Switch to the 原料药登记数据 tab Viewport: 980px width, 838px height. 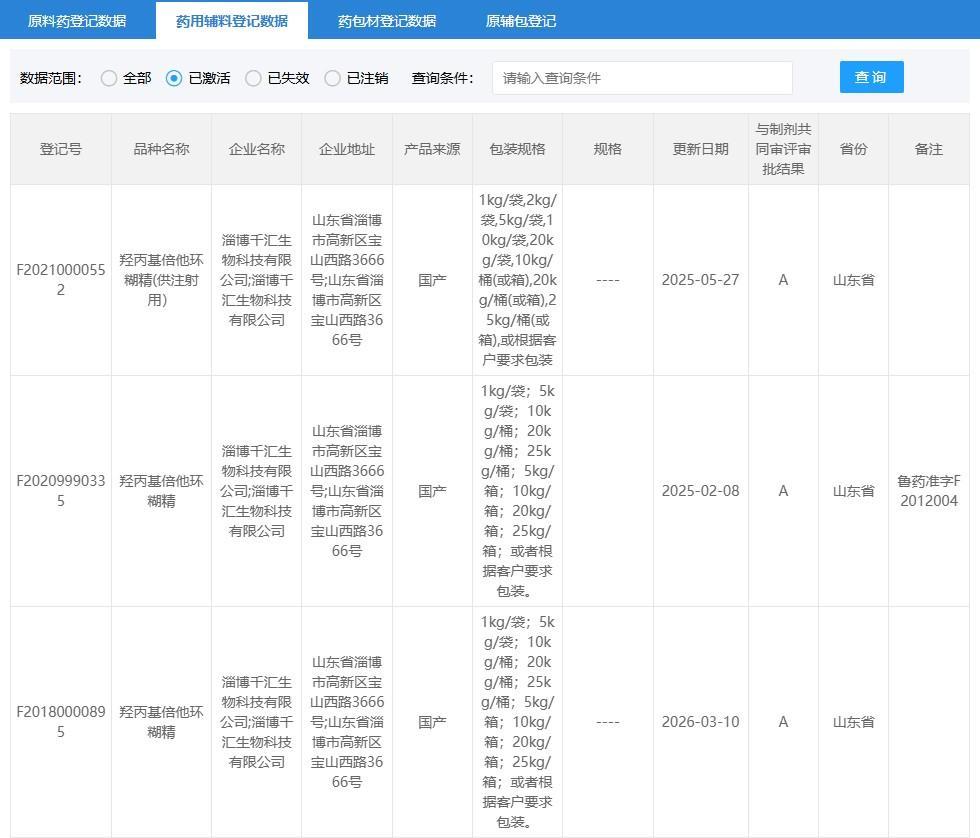(x=74, y=19)
